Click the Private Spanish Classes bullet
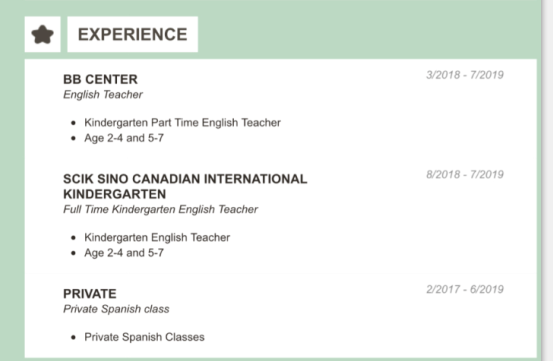 click(144, 337)
